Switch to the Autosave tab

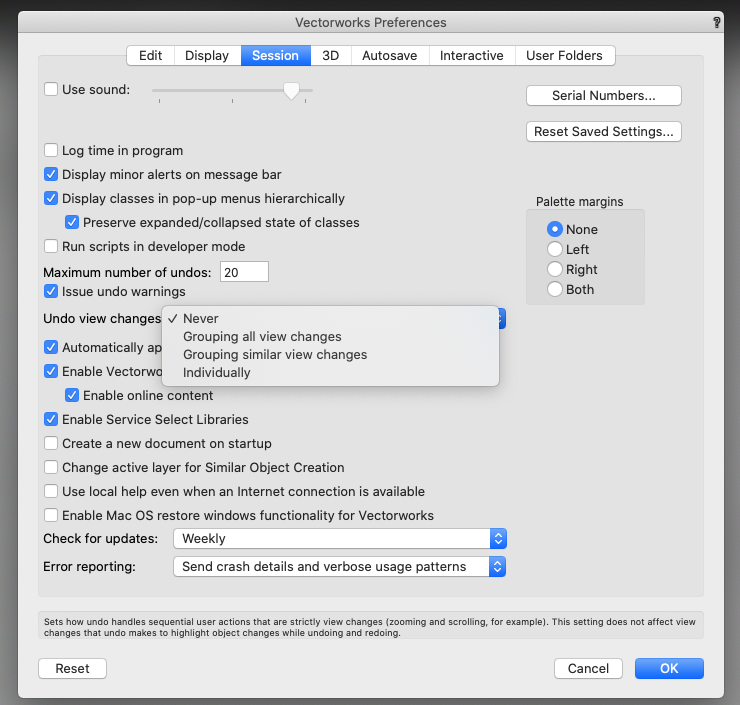pyautogui.click(x=390, y=56)
